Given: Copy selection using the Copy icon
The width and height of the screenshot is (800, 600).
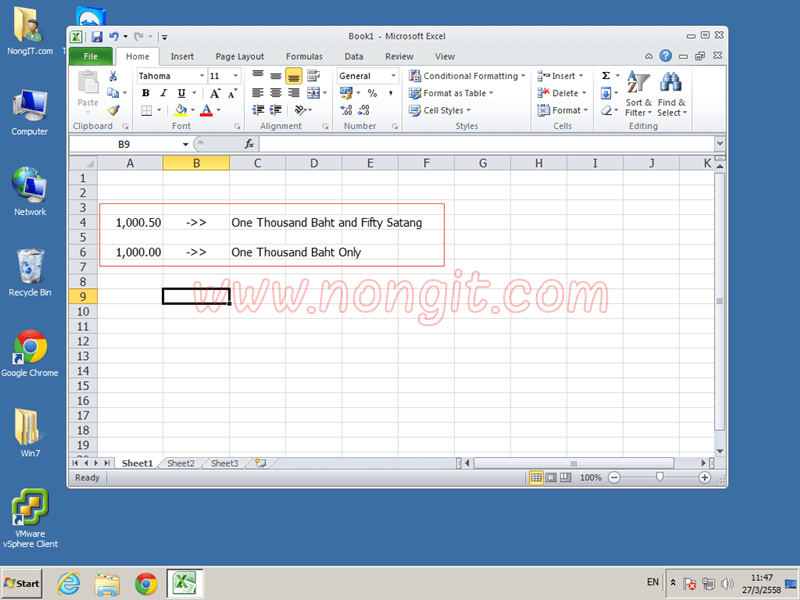Looking at the screenshot, I should (x=113, y=93).
